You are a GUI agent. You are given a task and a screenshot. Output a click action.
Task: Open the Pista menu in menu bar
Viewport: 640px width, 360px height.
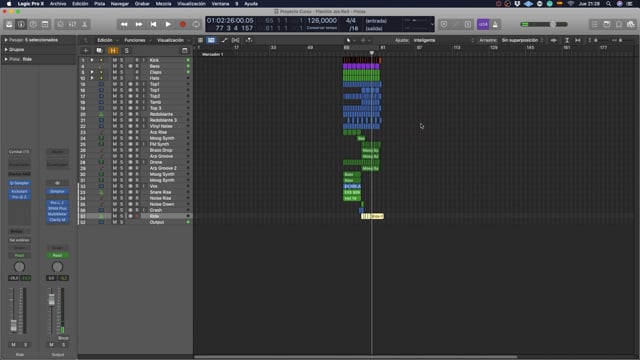pyautogui.click(x=100, y=4)
